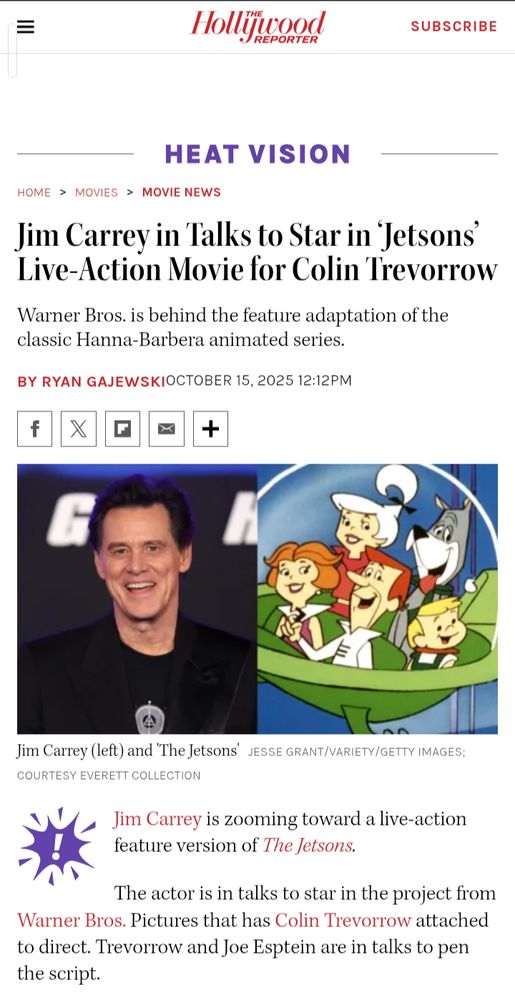Image resolution: width=515 pixels, height=1000 pixels.
Task: Open Movie News breadcrumb
Action: [181, 192]
